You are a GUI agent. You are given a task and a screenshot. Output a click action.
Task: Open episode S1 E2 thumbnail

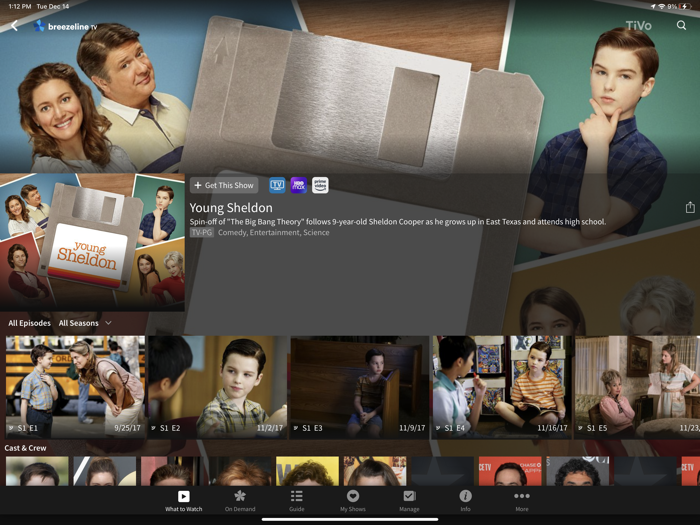pyautogui.click(x=217, y=387)
